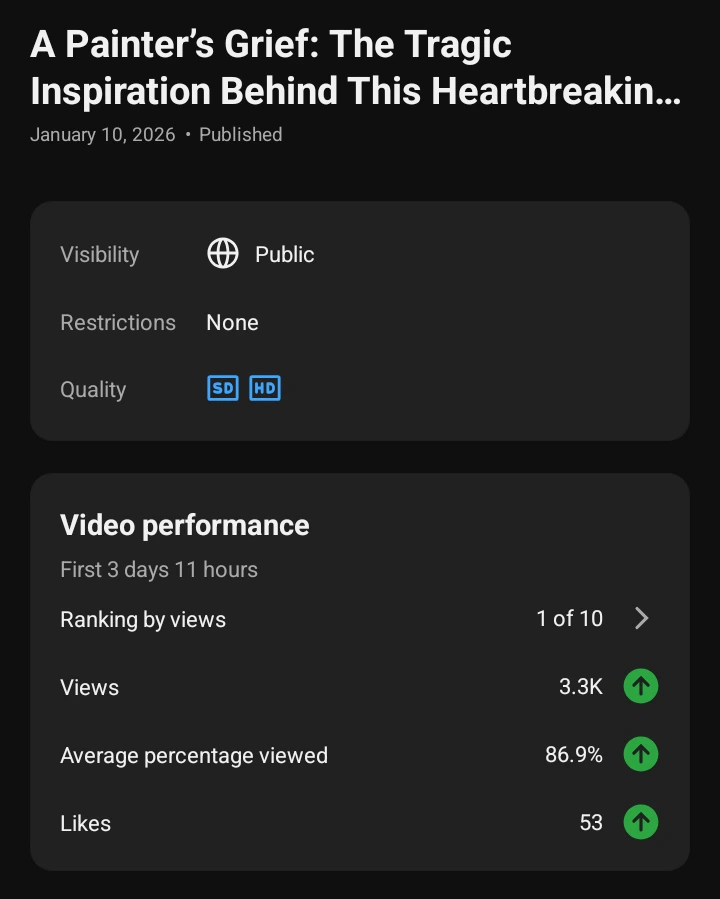
Task: Select the 86.9% average percentage viewed value
Action: click(574, 754)
